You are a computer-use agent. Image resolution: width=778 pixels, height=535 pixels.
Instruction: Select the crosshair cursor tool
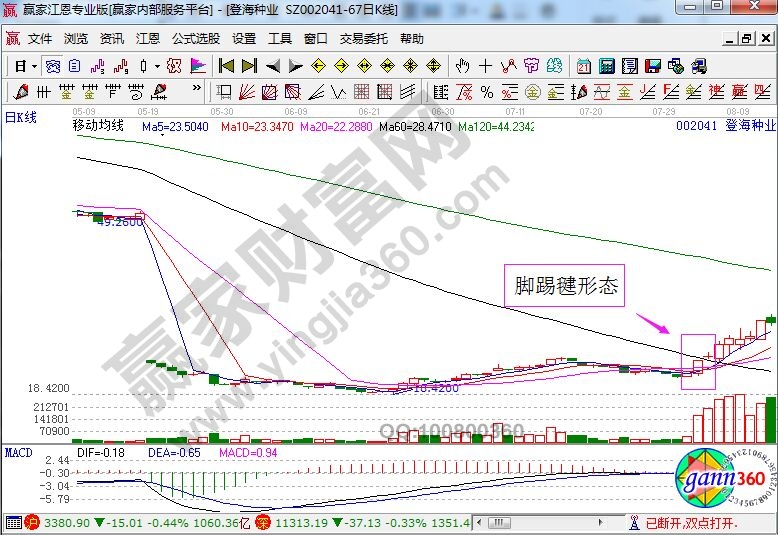486,67
